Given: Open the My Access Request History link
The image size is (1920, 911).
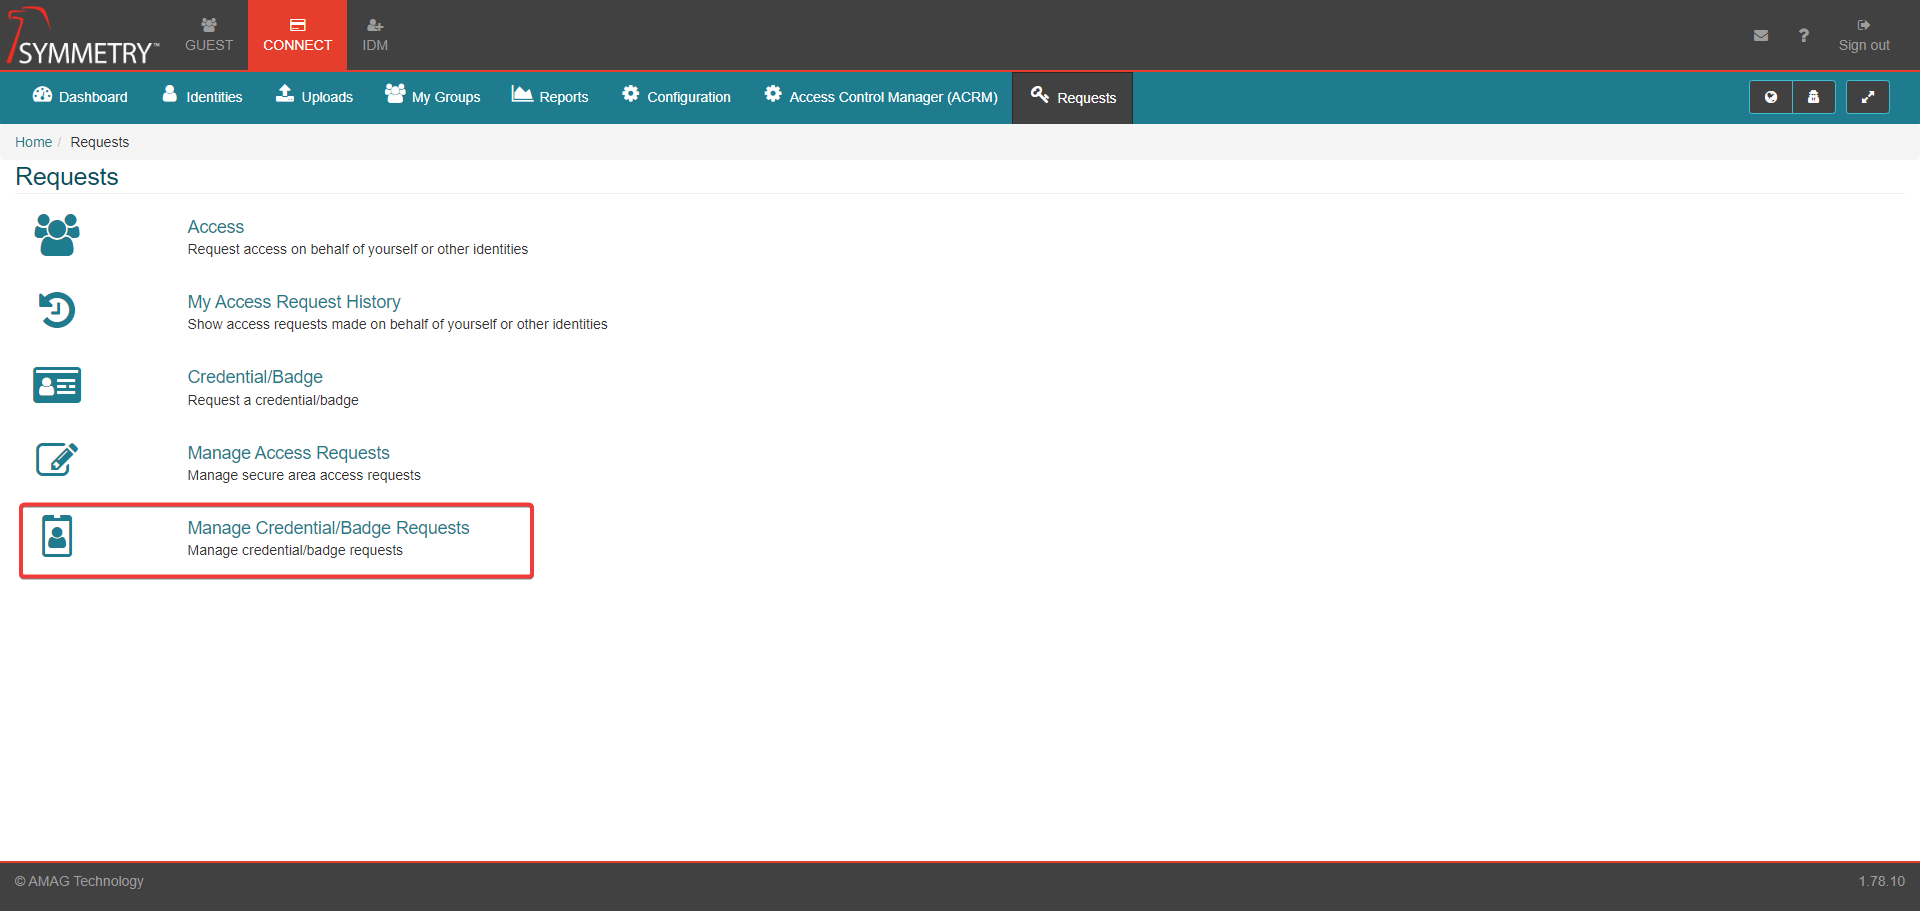Looking at the screenshot, I should point(294,302).
